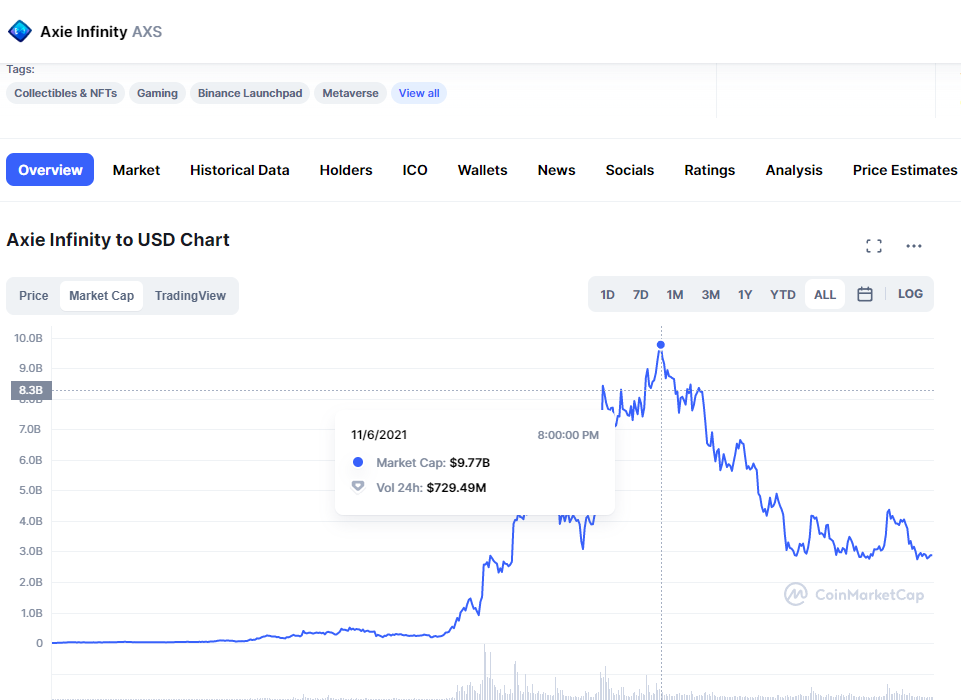Set chart range to 1D
This screenshot has width=961, height=700.
tap(607, 295)
